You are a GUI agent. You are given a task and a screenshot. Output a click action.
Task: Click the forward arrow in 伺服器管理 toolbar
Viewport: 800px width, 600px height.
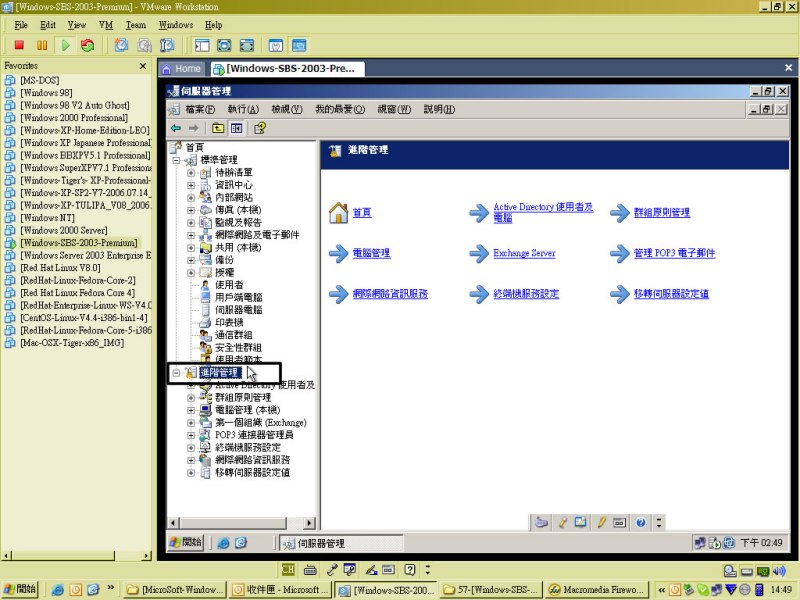pyautogui.click(x=193, y=128)
